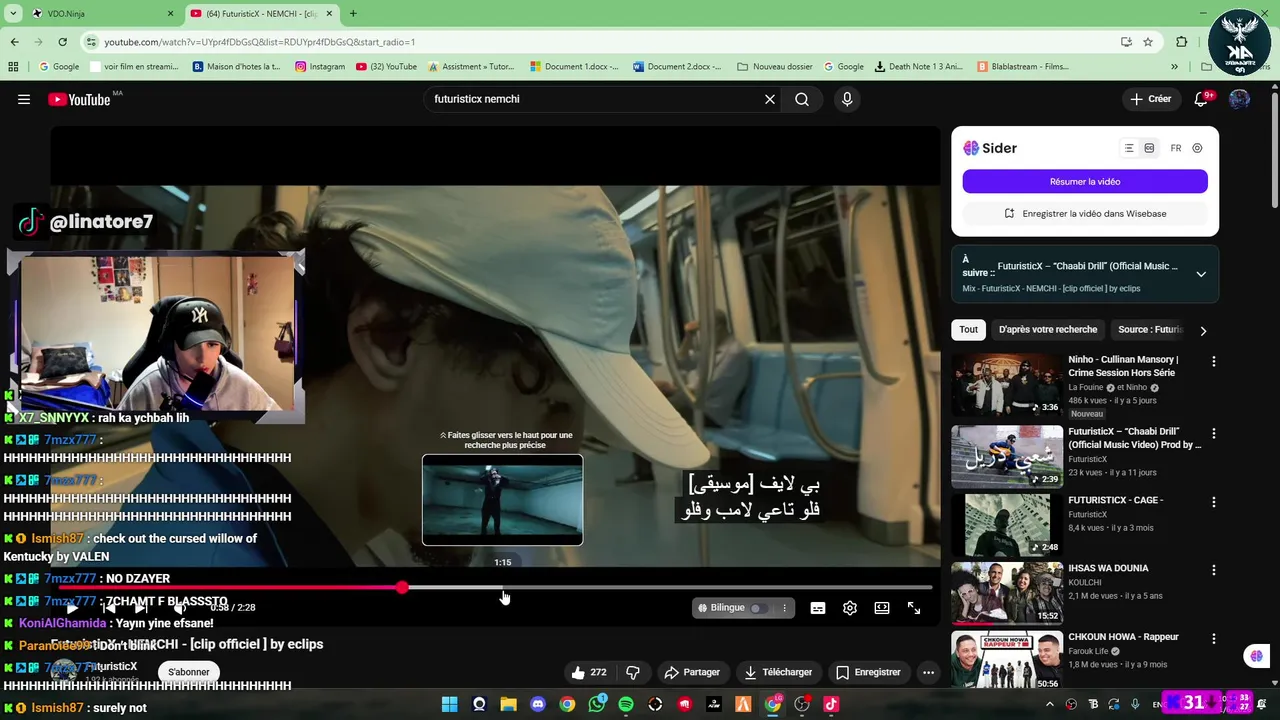The height and width of the screenshot is (720, 1280).
Task: Seek video using the red progress bar
Action: point(495,587)
